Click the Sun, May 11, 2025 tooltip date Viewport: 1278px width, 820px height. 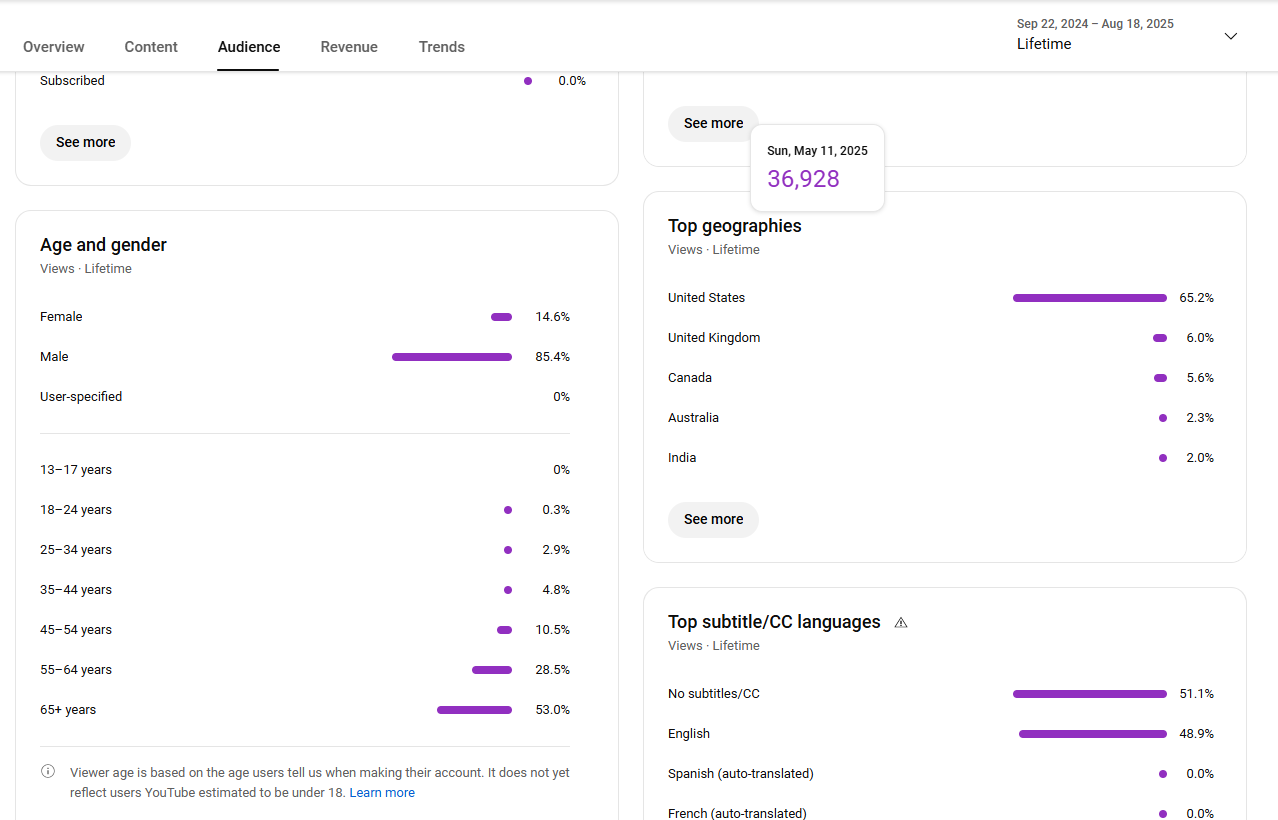(817, 151)
